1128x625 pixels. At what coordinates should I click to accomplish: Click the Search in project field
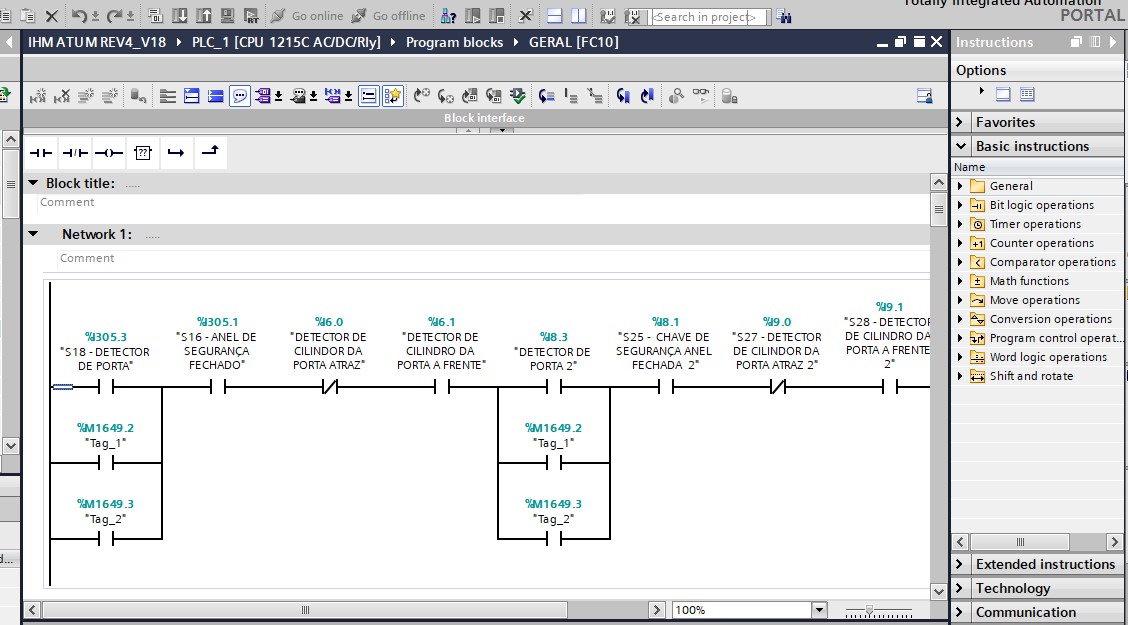click(x=708, y=17)
